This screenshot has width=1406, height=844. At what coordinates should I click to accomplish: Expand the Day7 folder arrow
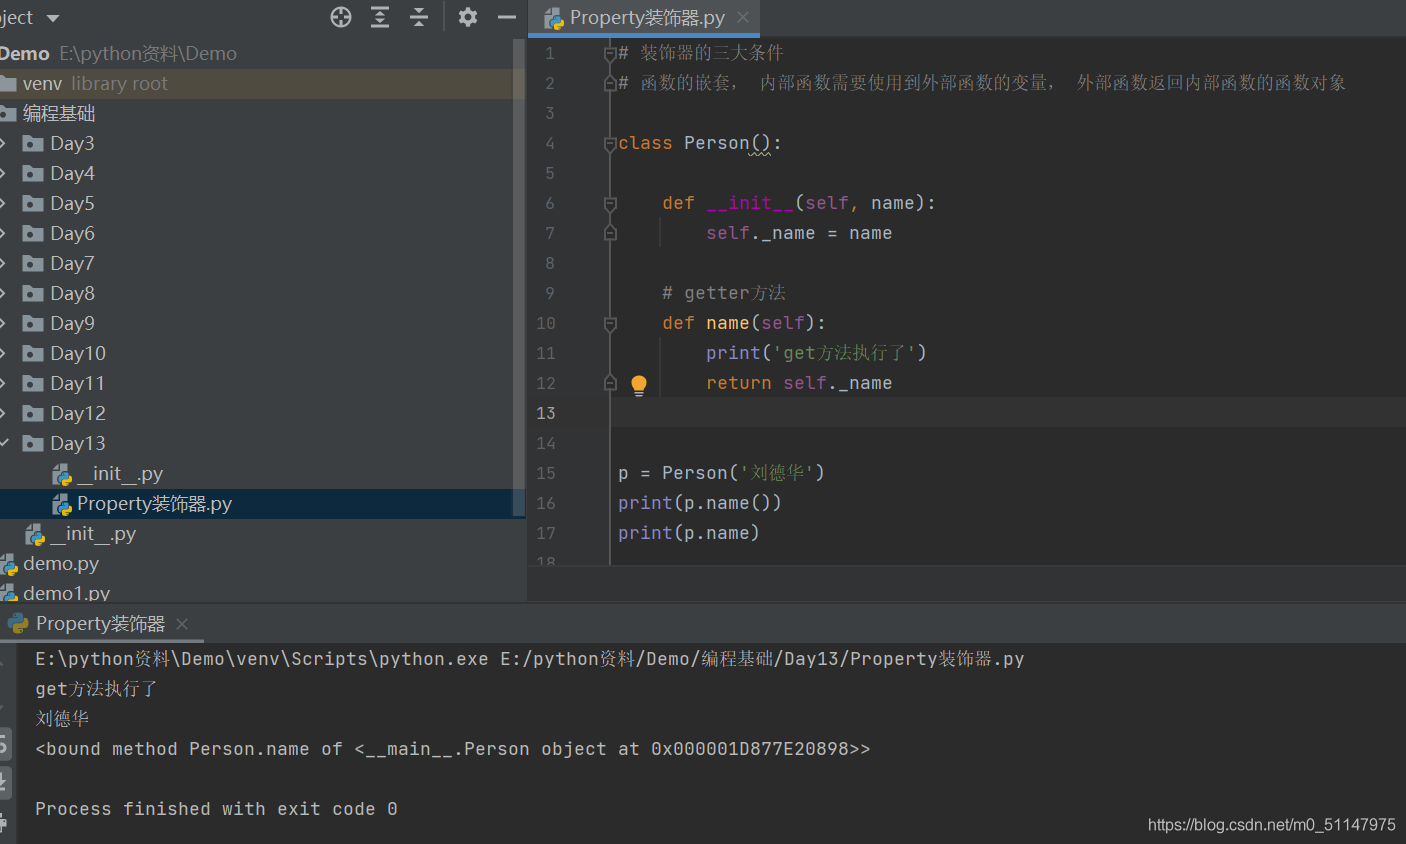(4, 264)
